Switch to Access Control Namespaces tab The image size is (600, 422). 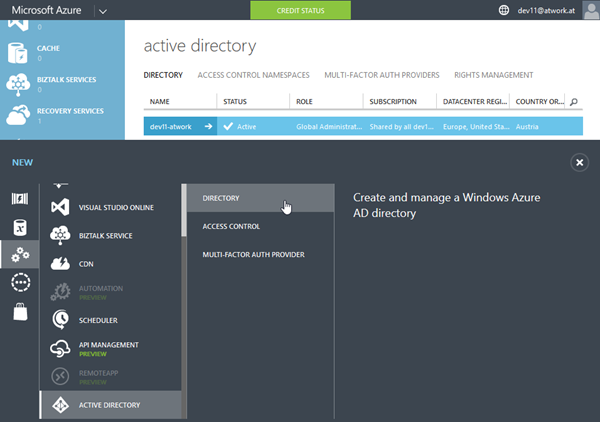click(x=253, y=75)
